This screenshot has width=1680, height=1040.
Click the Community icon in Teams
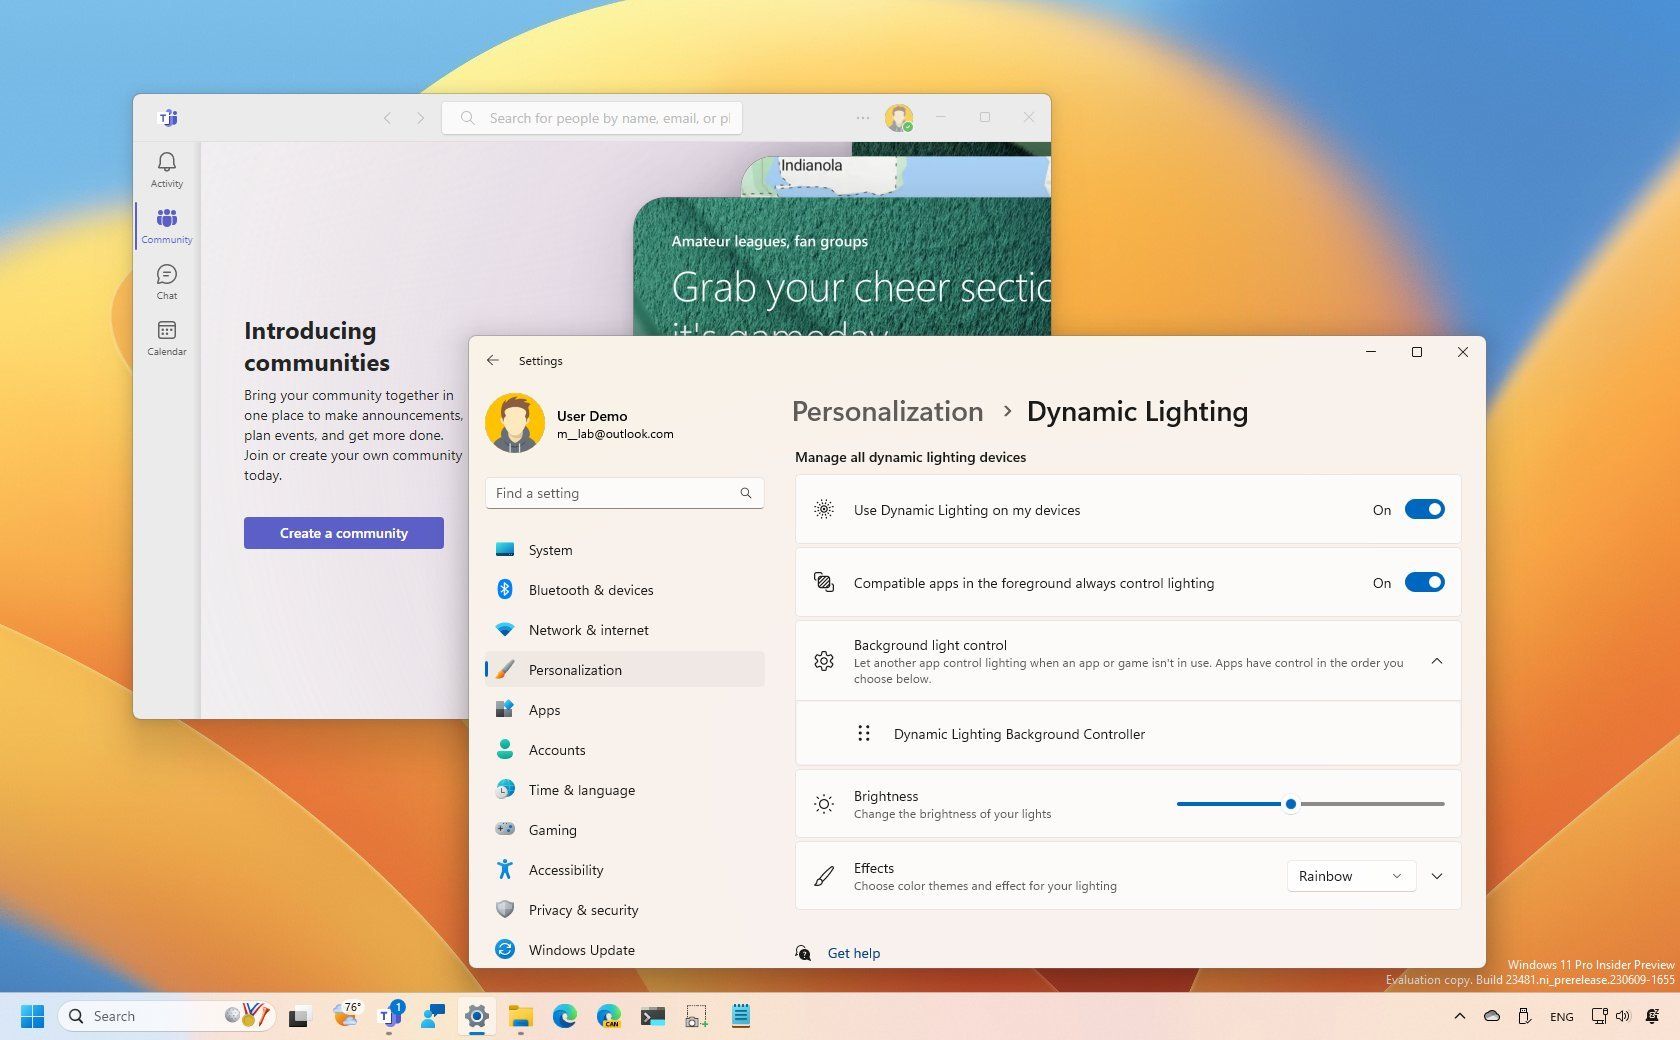pos(166,224)
